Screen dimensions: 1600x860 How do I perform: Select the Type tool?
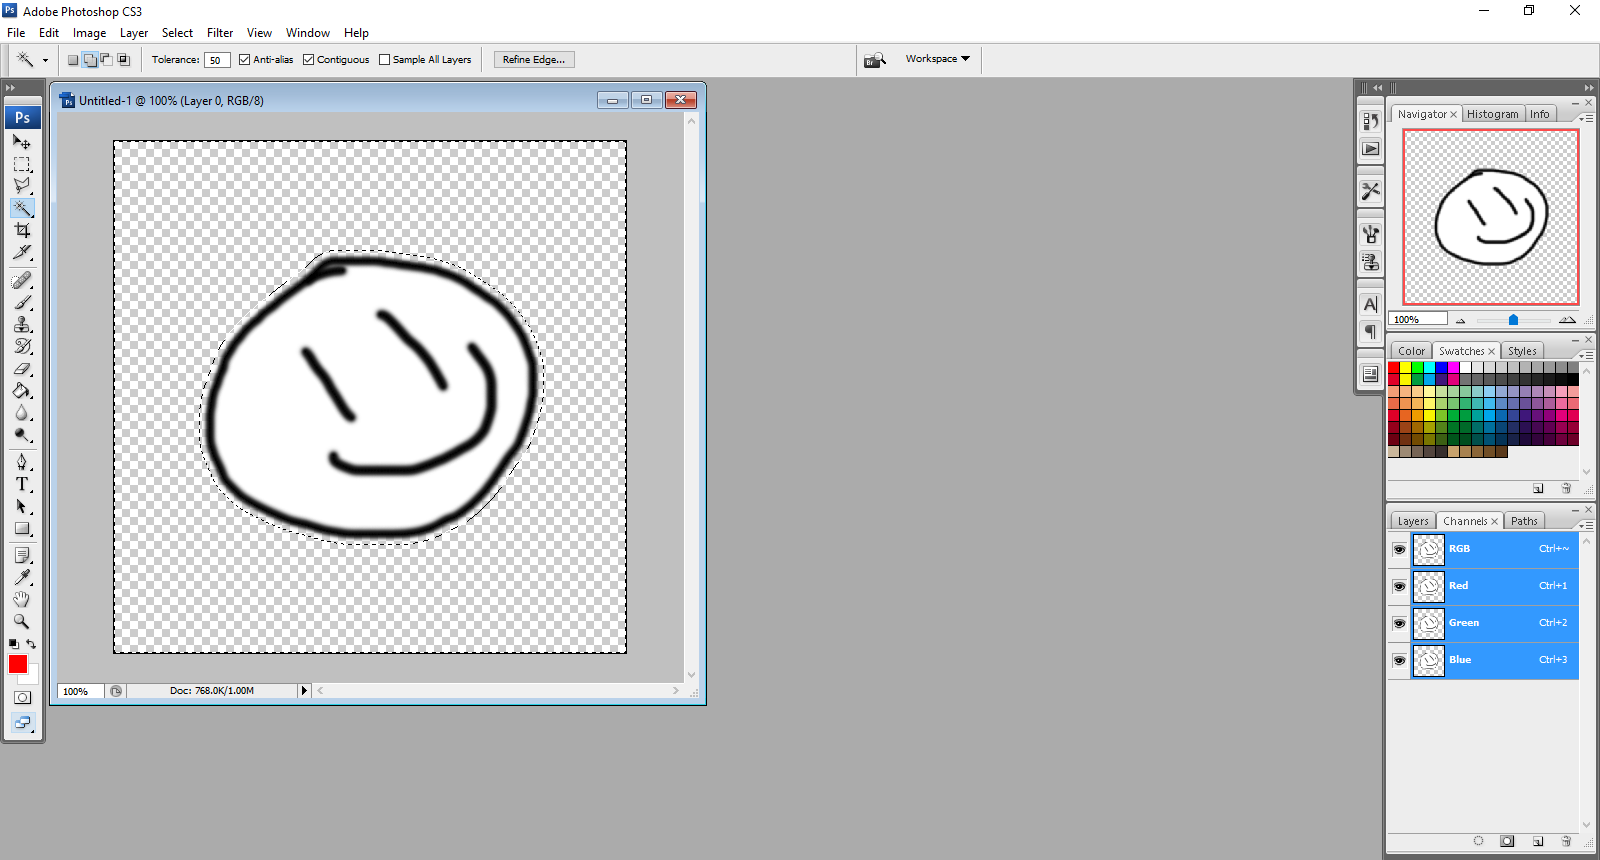coord(22,484)
